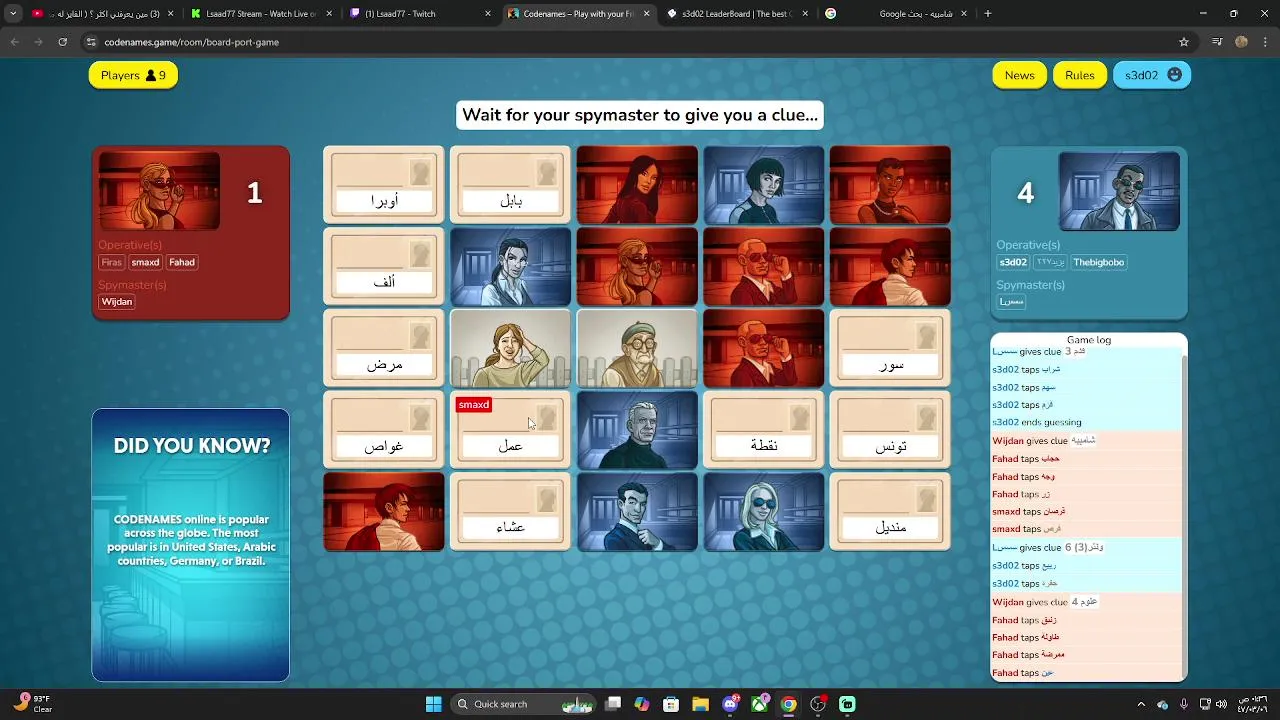Open Microsoft Store from taskbar
The image size is (1280, 720).
click(671, 704)
